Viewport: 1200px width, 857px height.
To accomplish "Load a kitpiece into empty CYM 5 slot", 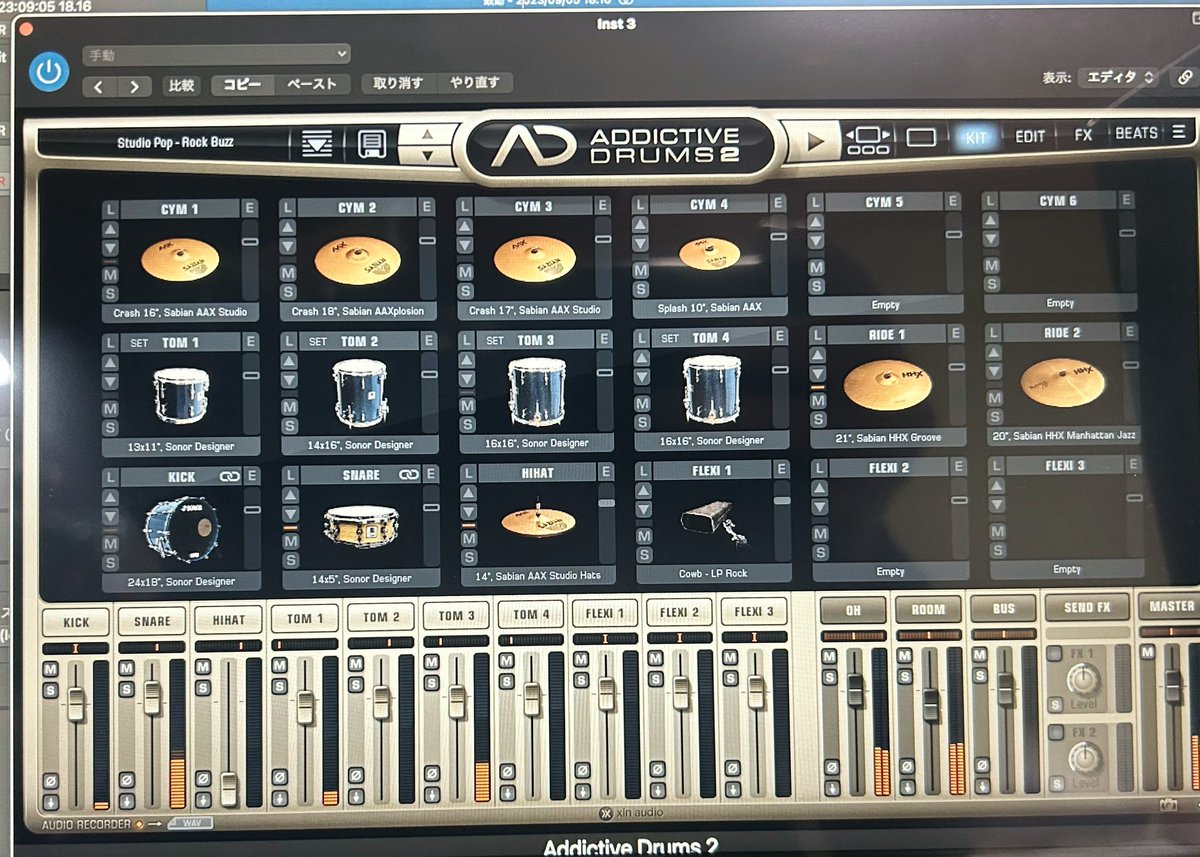I will click(816, 203).
